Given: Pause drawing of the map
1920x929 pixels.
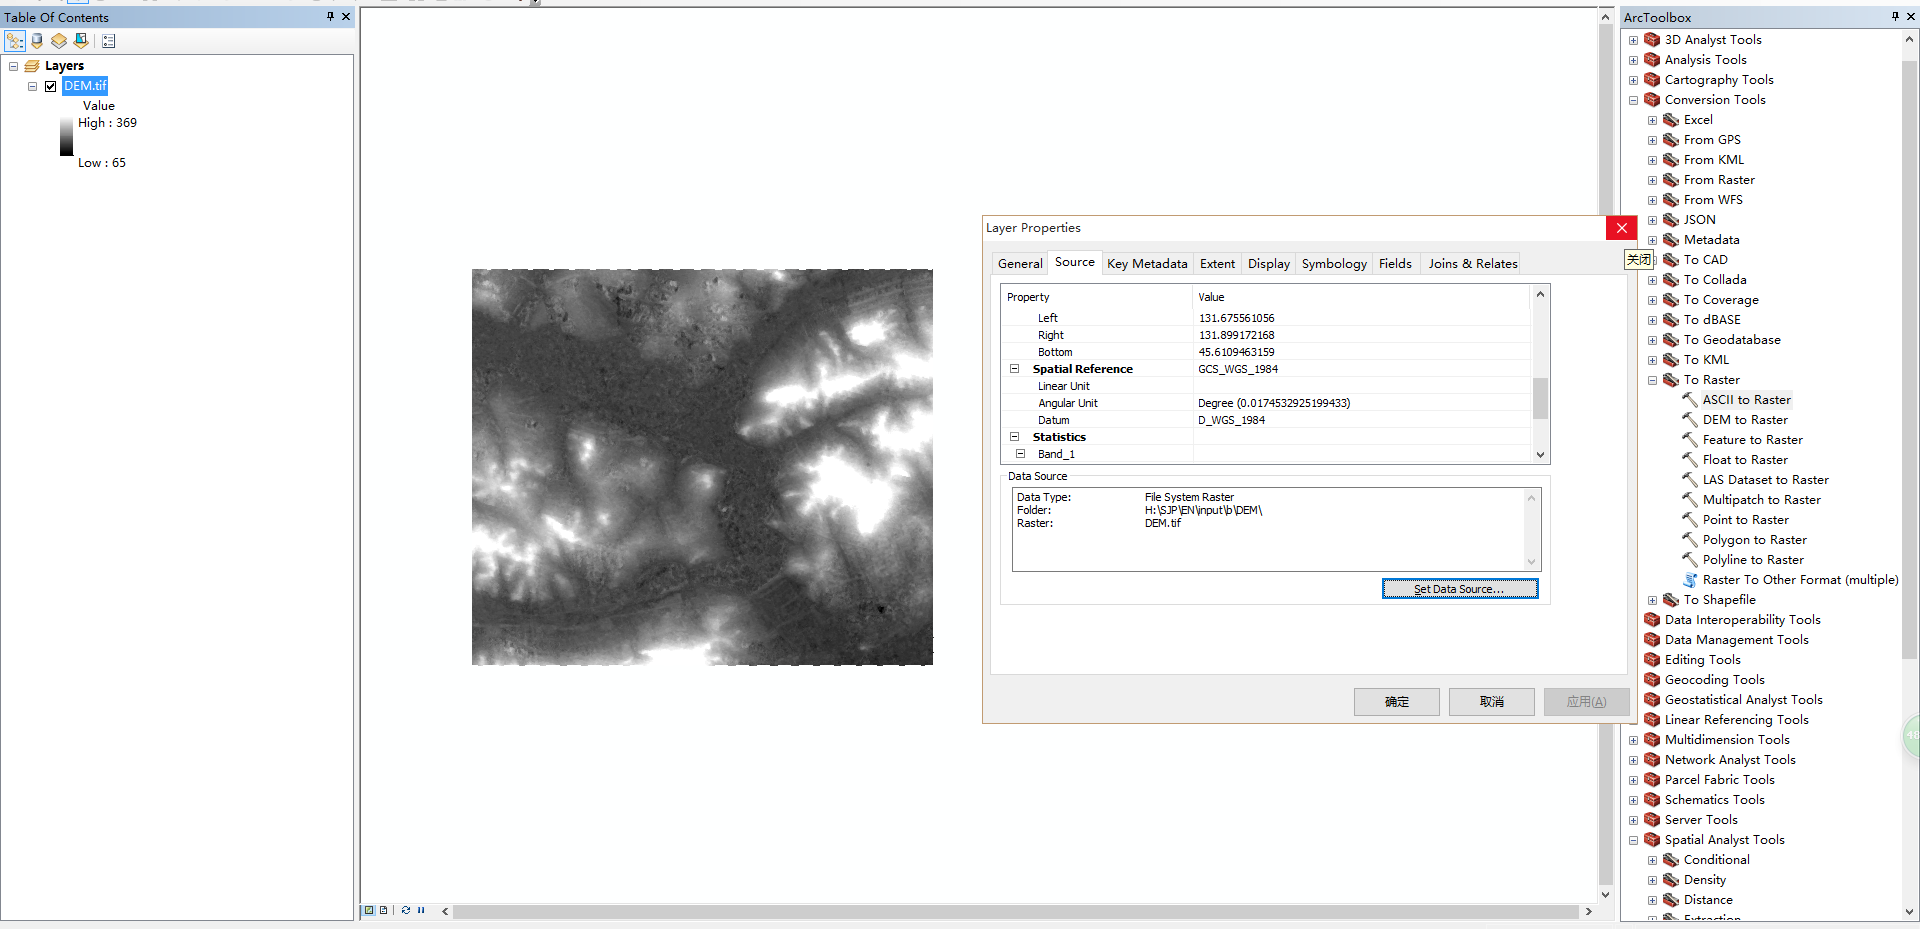Looking at the screenshot, I should pyautogui.click(x=421, y=910).
